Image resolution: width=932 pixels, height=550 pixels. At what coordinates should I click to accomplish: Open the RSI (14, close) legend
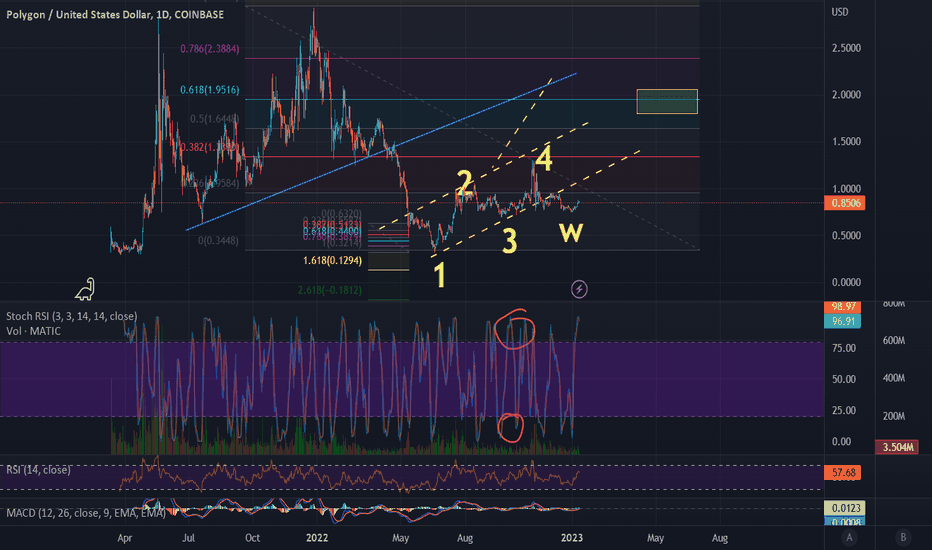pos(38,470)
